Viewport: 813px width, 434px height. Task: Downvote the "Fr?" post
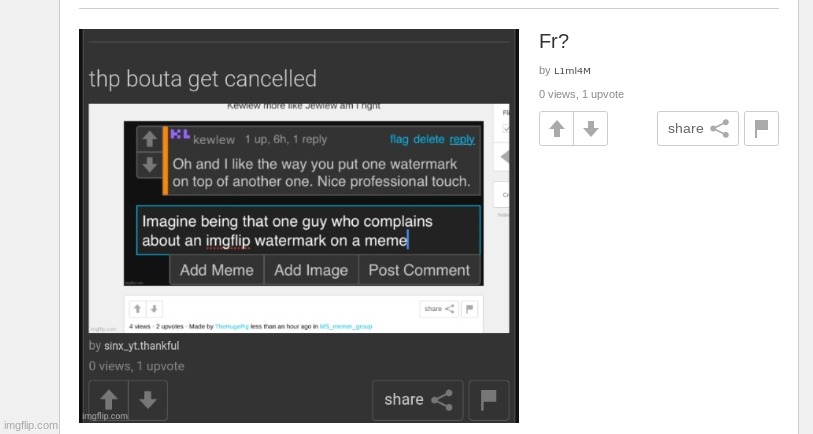[x=591, y=129]
